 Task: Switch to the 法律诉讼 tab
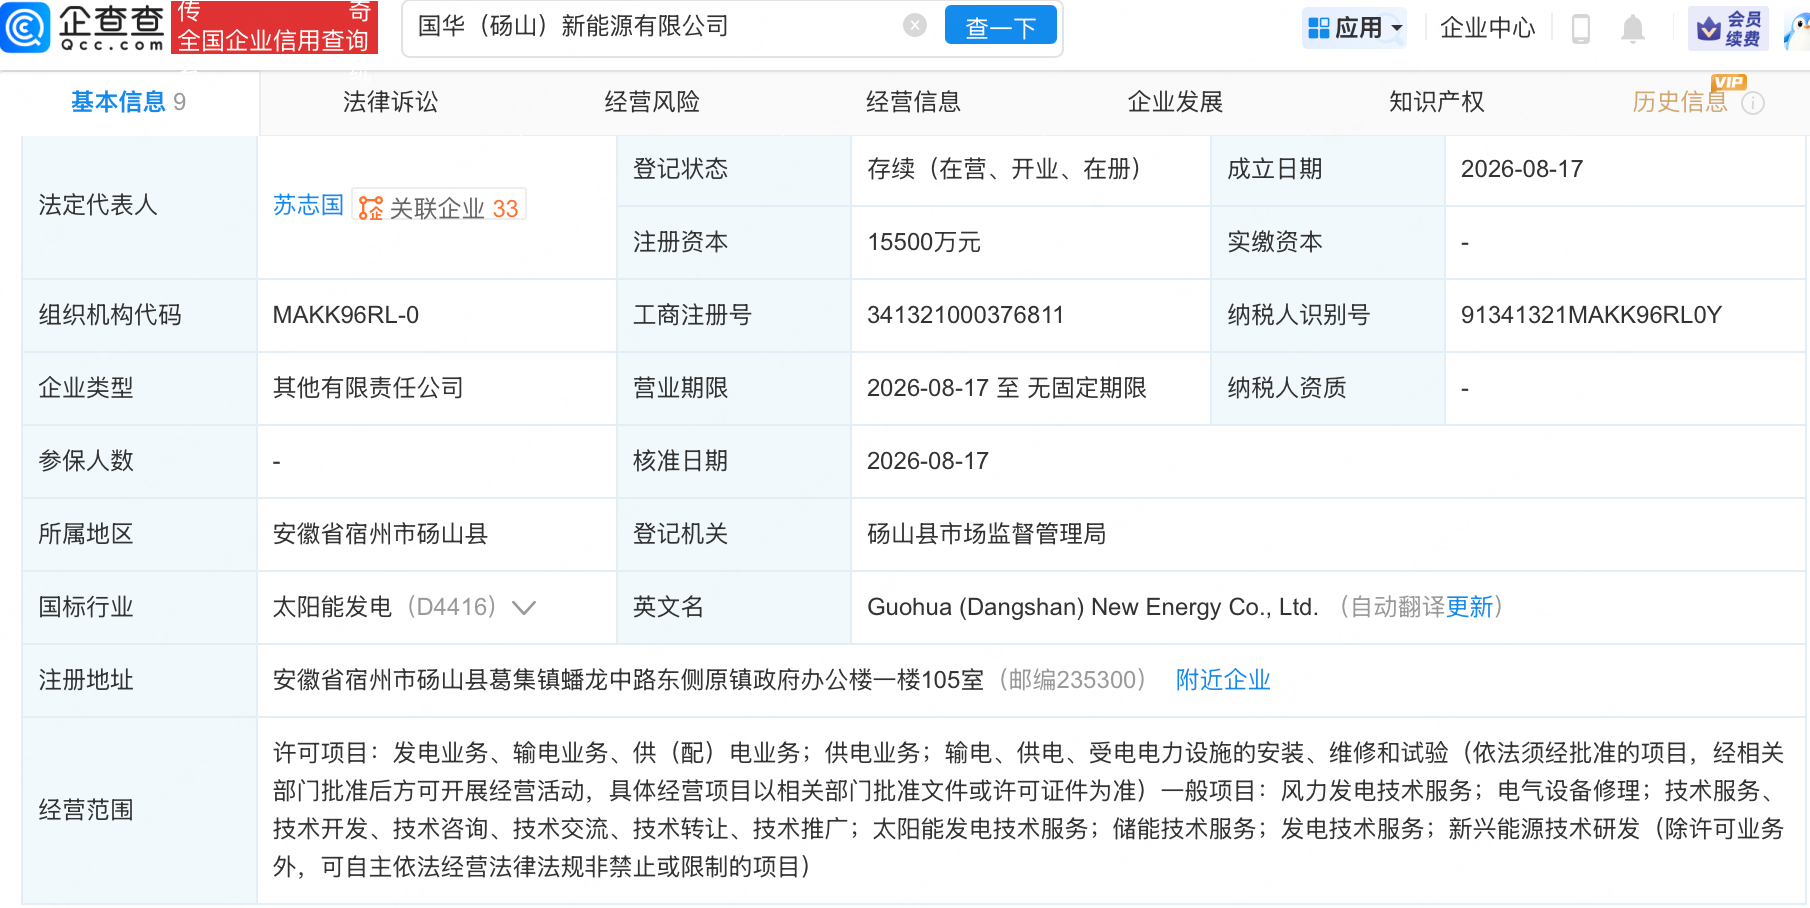[390, 102]
